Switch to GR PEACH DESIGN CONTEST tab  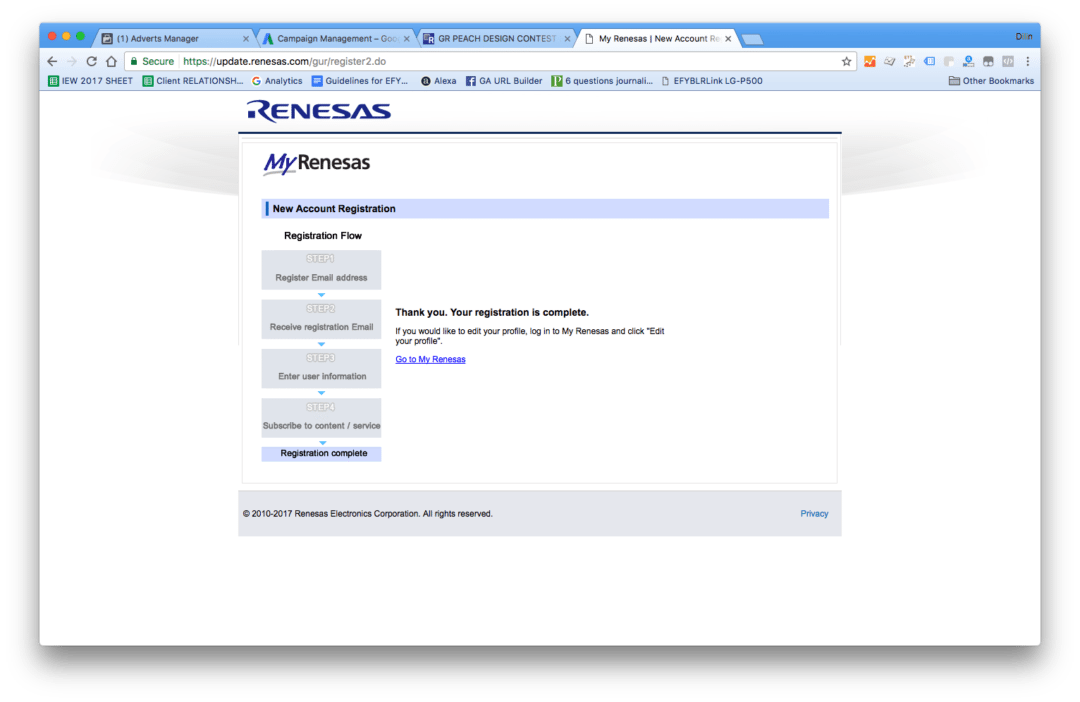pos(494,38)
